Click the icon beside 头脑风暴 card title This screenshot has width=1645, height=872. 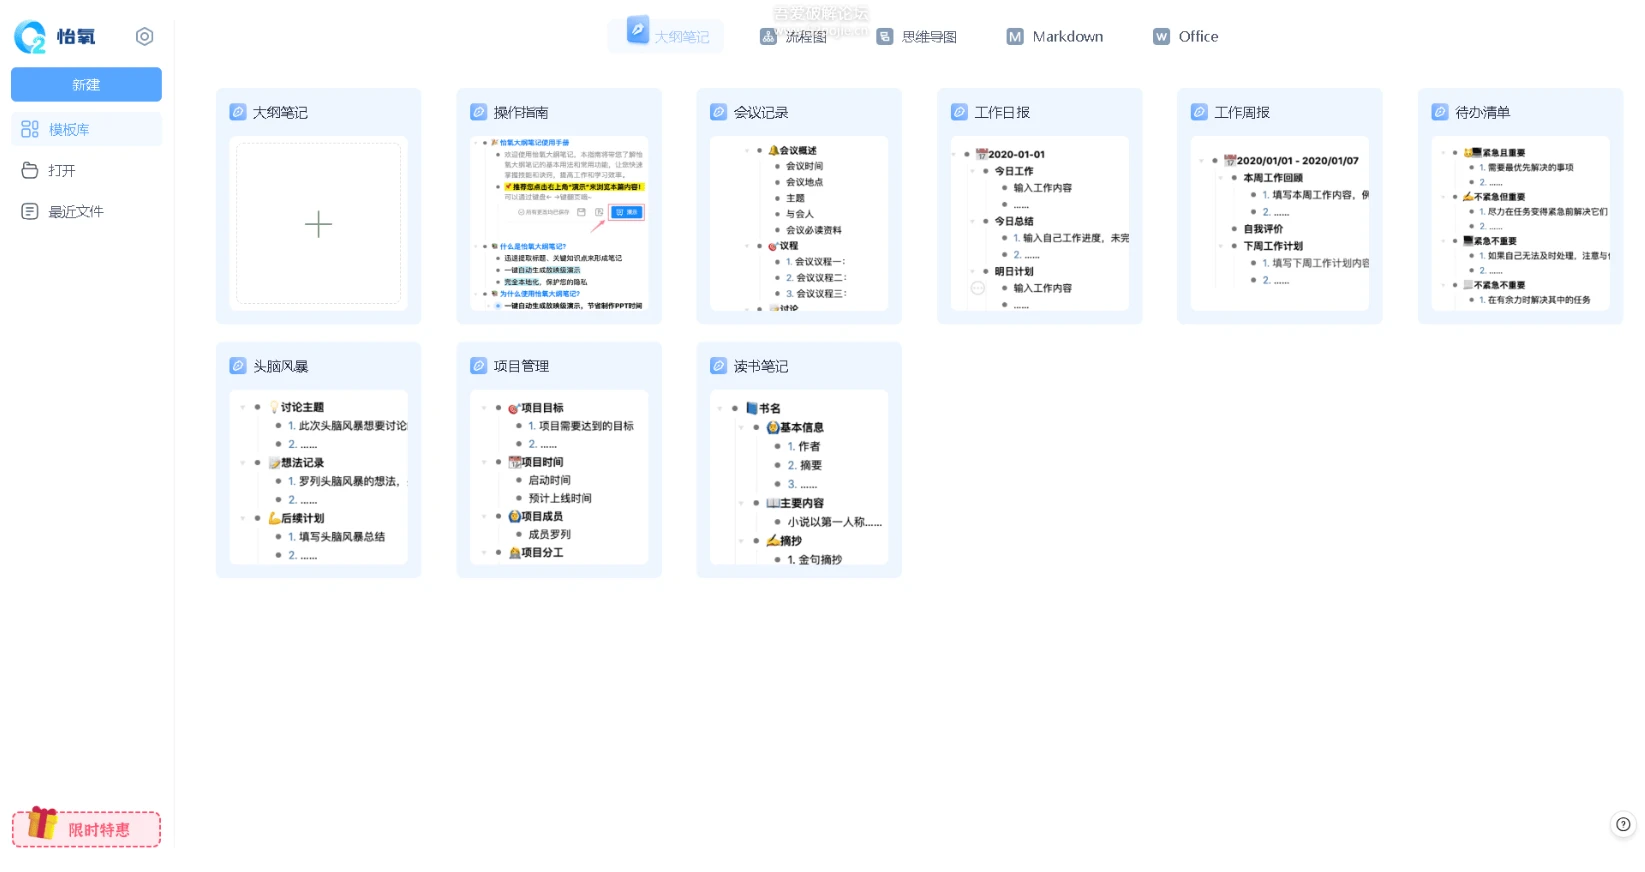(238, 366)
